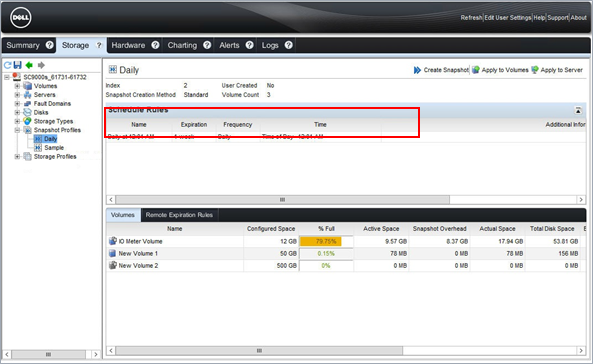
Task: Click volumes table horizontal scrollbar thumb
Action: coord(259,351)
